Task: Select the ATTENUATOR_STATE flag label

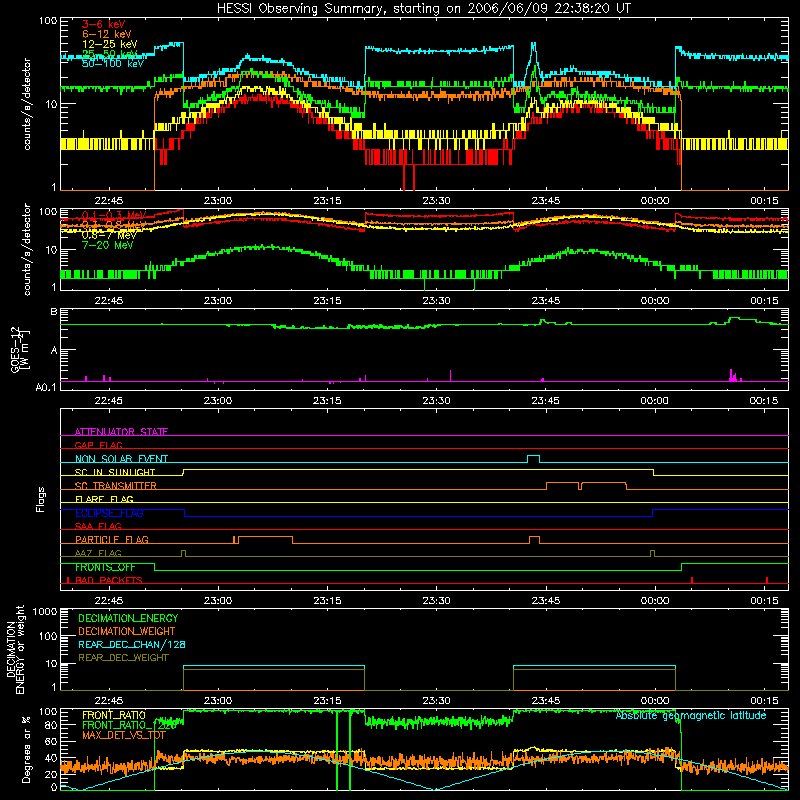Action: tap(121, 432)
